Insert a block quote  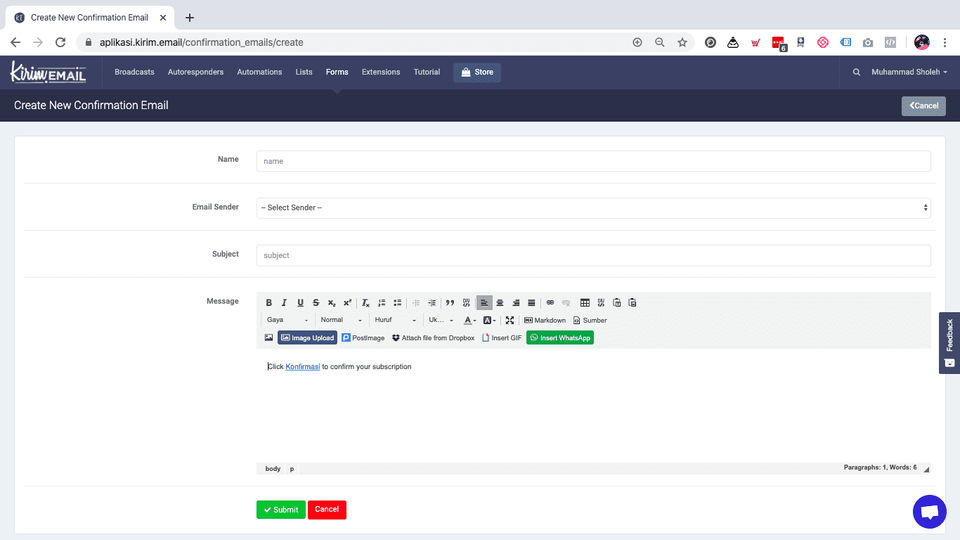[450, 302]
